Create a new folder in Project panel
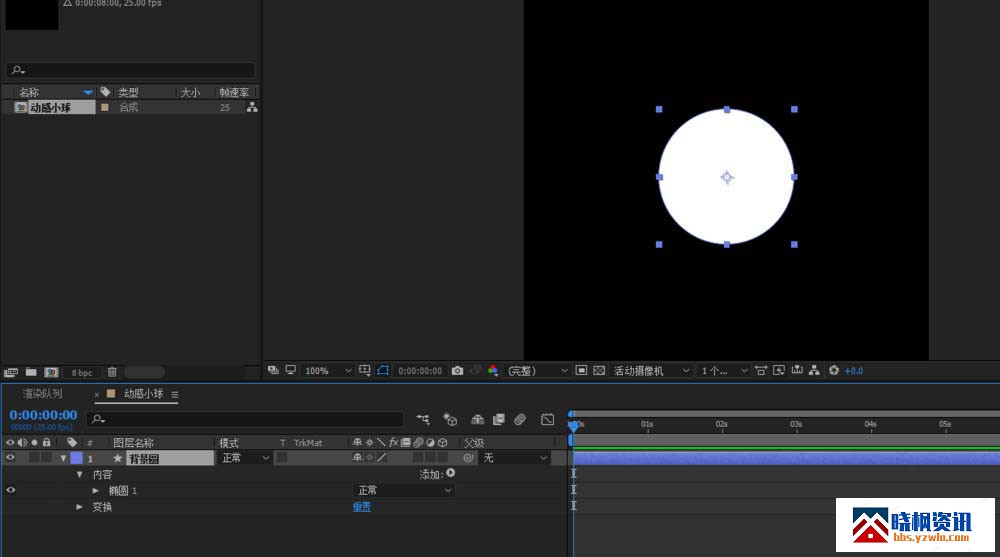The width and height of the screenshot is (1000, 557). 31,372
